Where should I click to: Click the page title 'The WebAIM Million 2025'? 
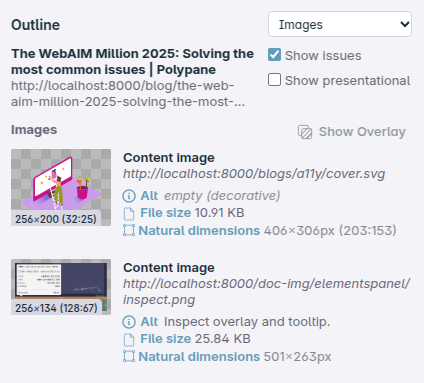132,62
